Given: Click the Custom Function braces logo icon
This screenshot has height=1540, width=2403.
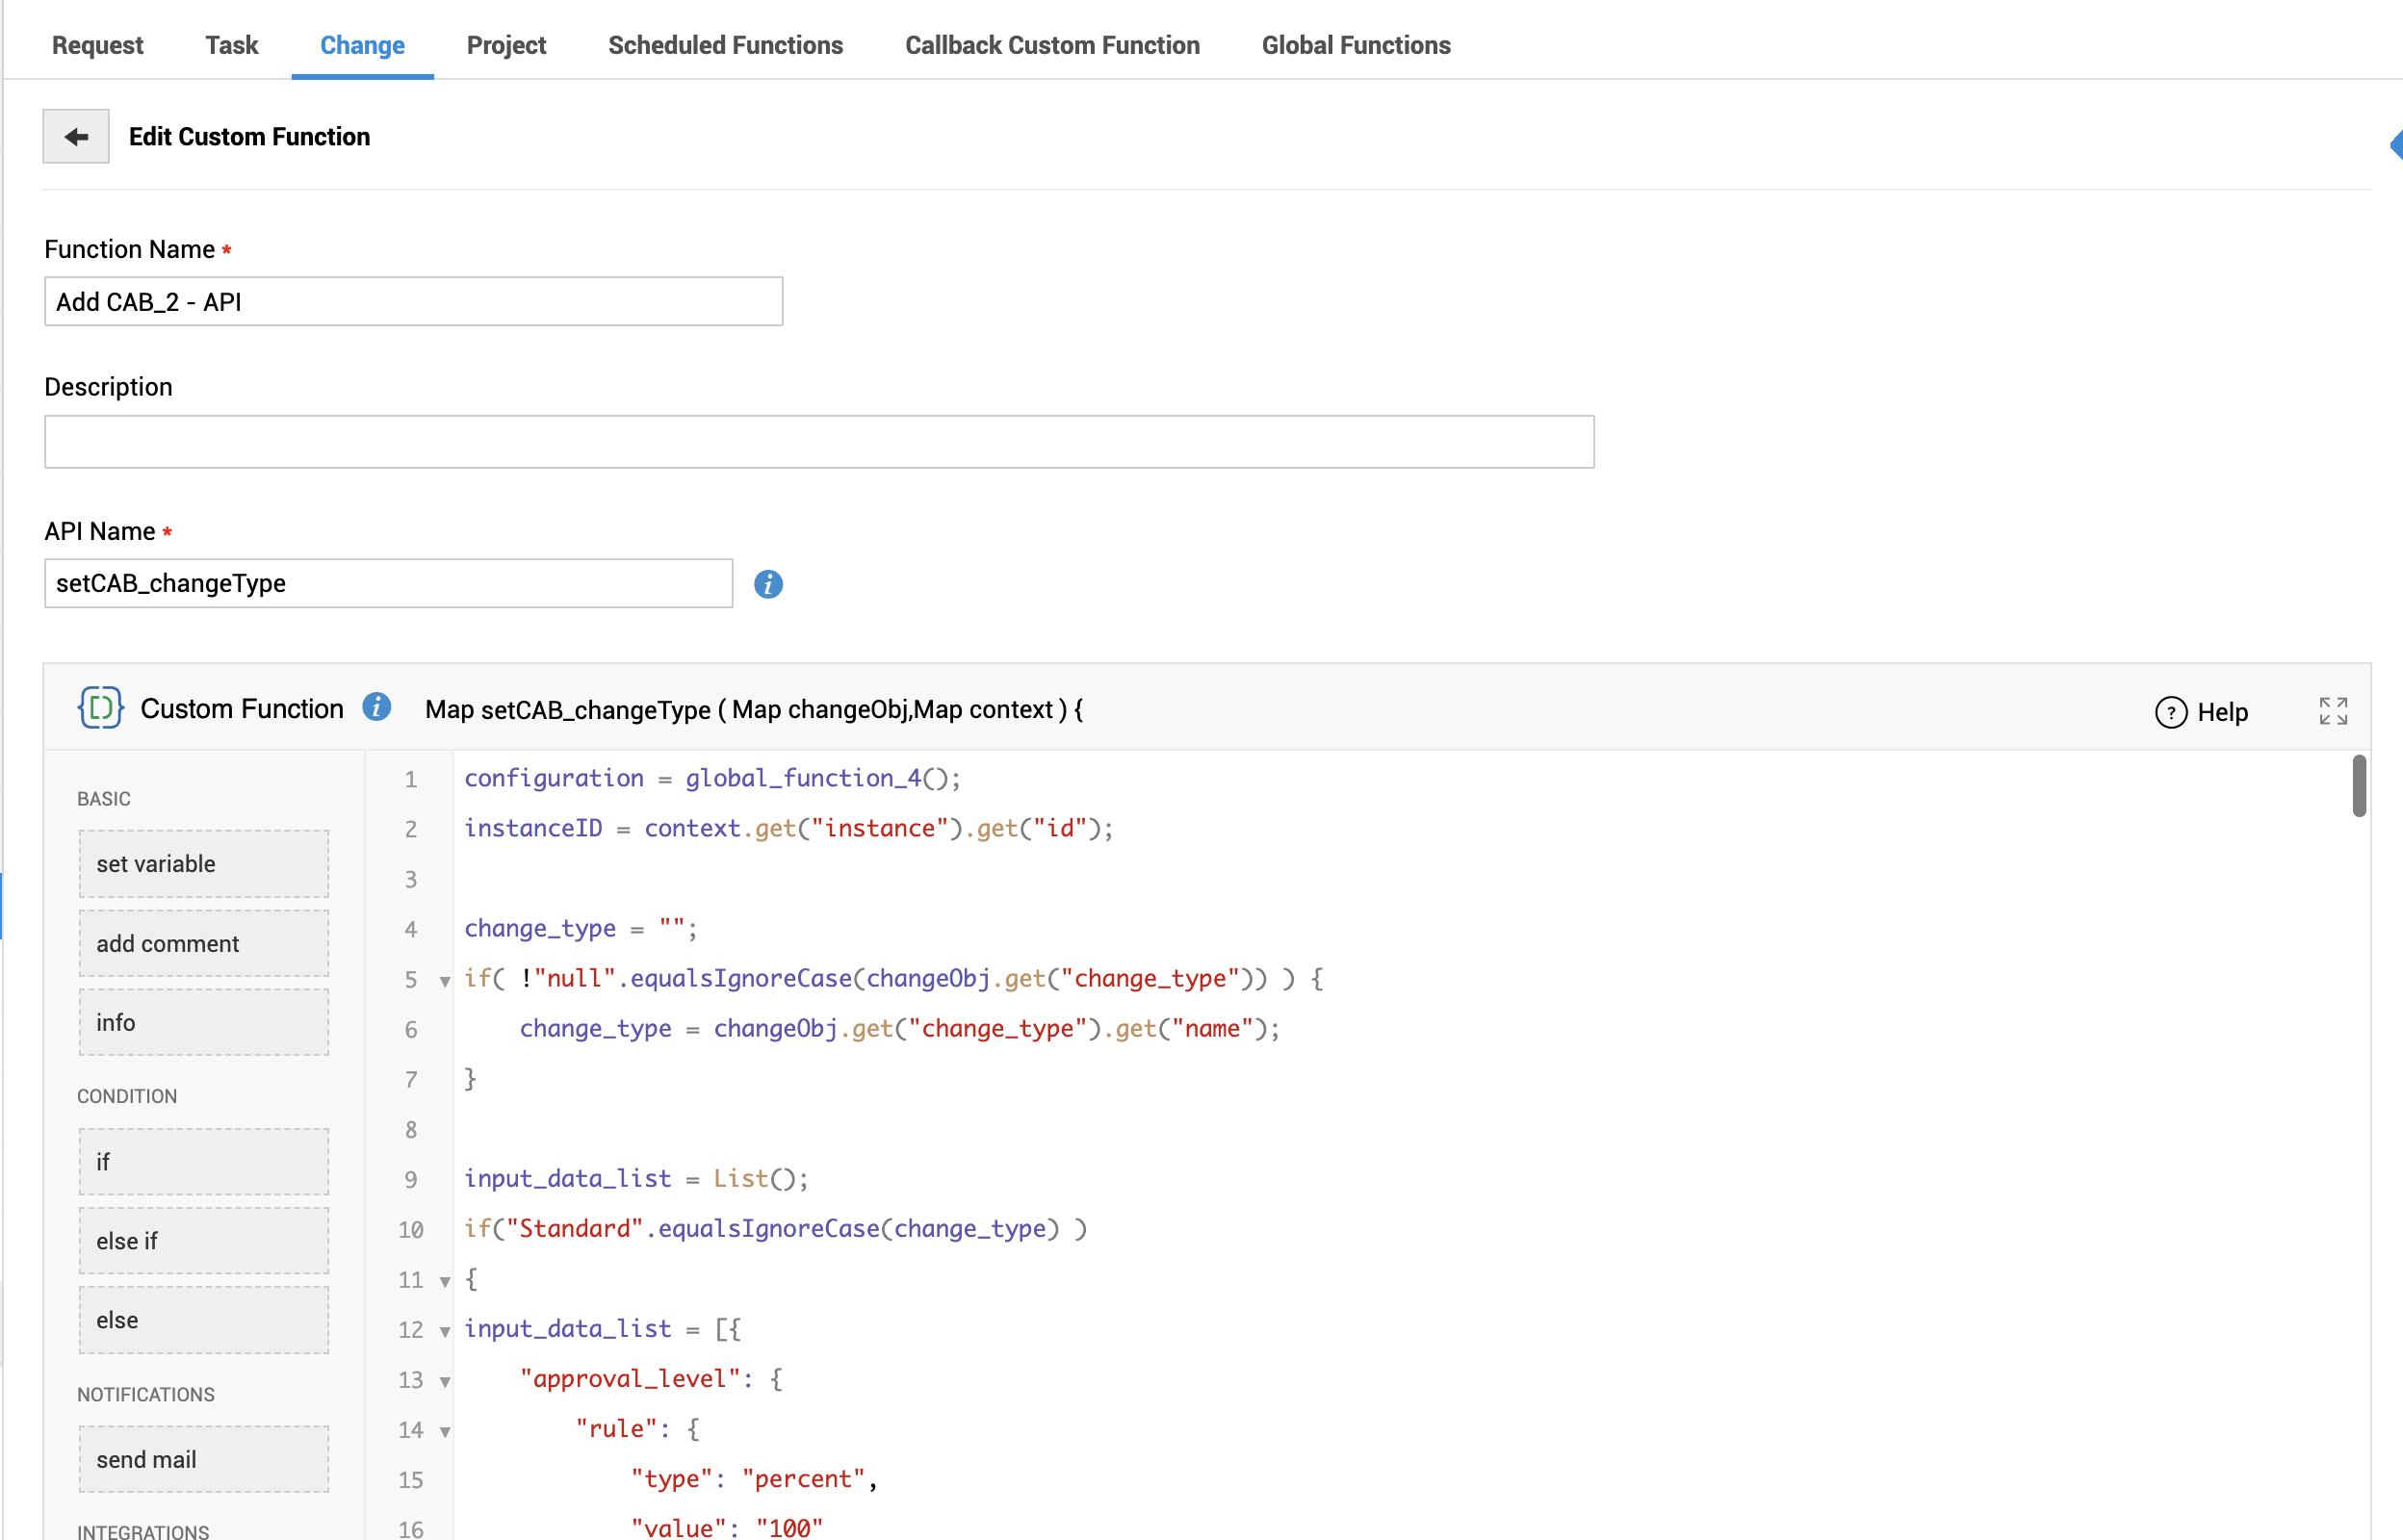Looking at the screenshot, I should pyautogui.click(x=100, y=708).
